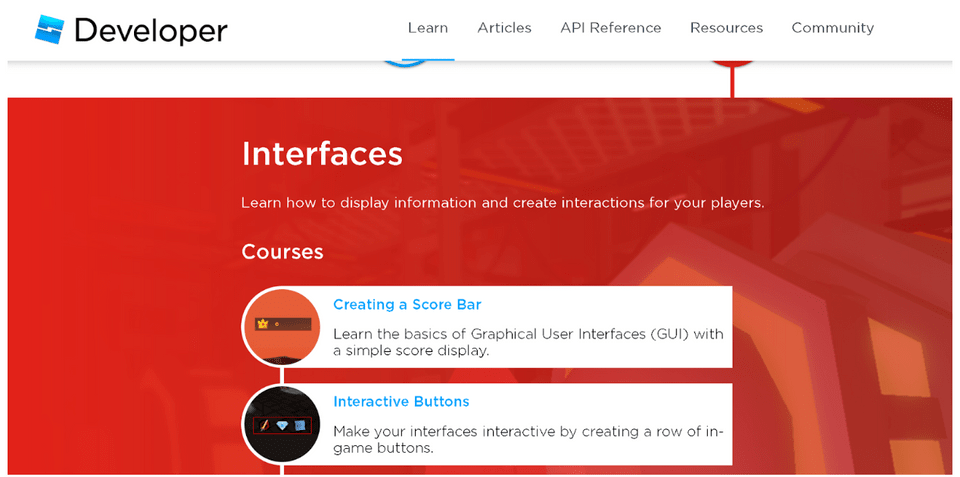Screen dimensions: 960x477
Task: Click the Creating a Score Bar thumbnail
Action: (282, 326)
